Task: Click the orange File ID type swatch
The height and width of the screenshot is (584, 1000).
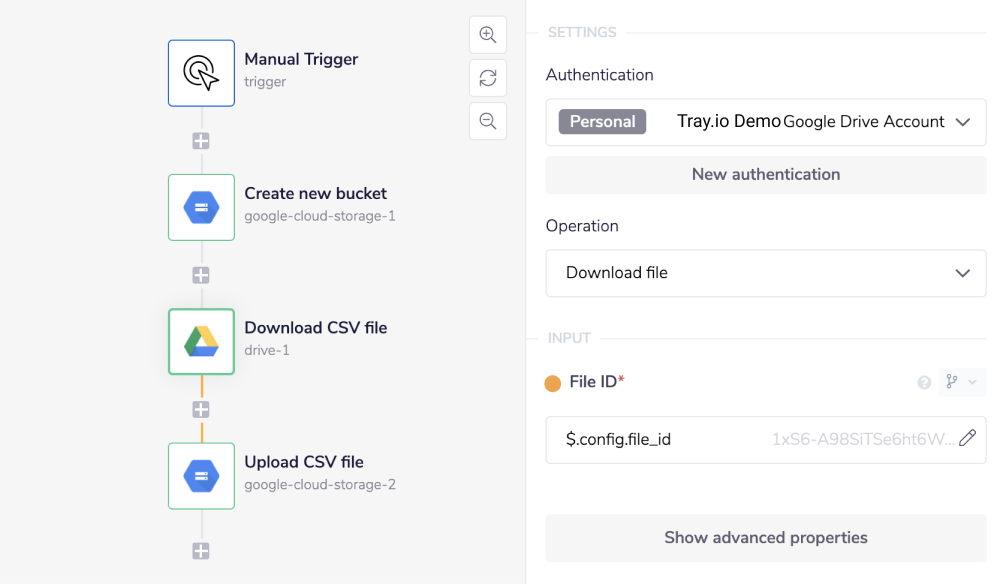Action: [553, 383]
